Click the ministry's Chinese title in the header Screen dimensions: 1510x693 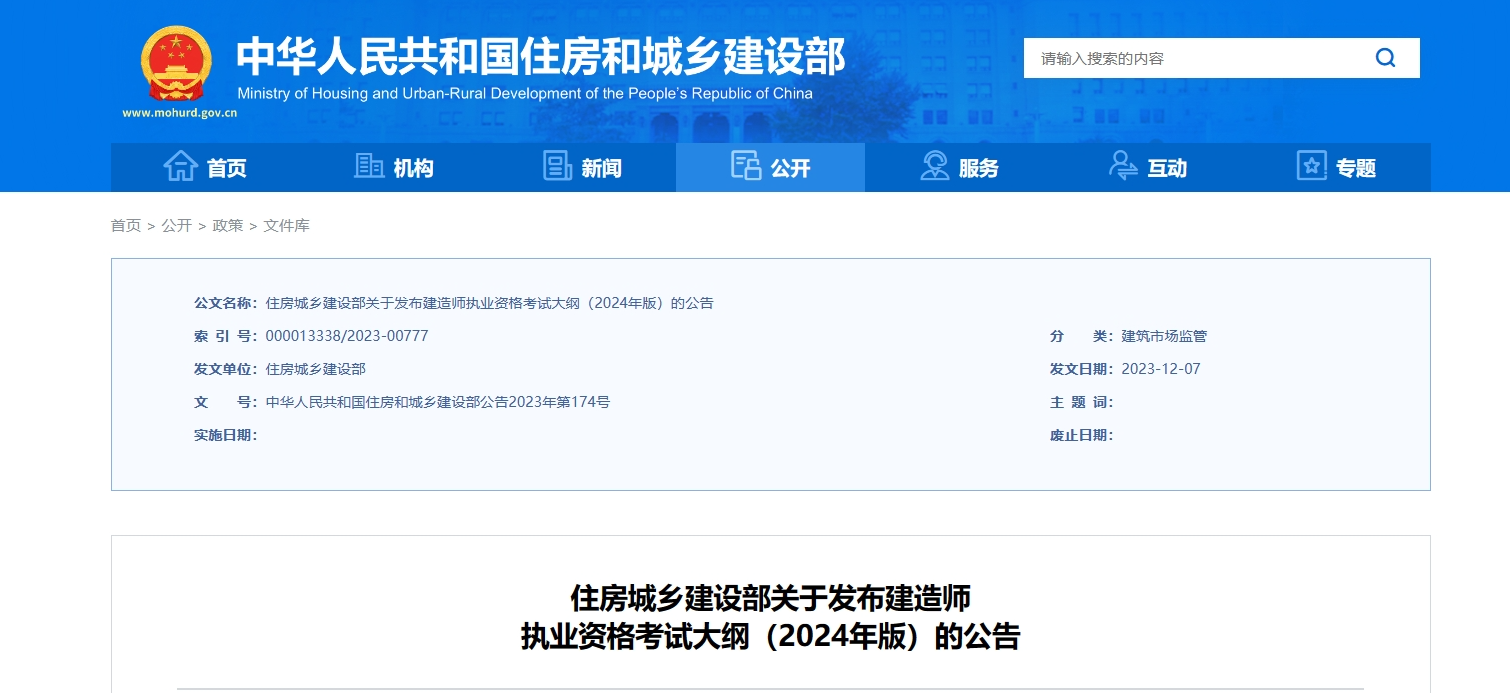coord(541,56)
